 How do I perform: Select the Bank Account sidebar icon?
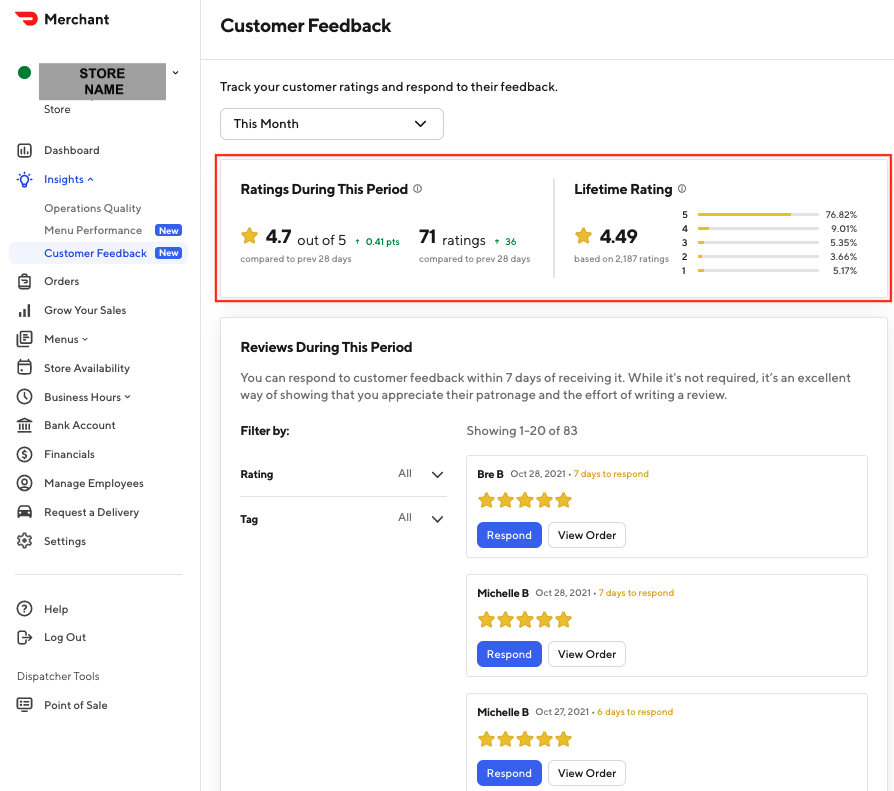pyautogui.click(x=24, y=425)
